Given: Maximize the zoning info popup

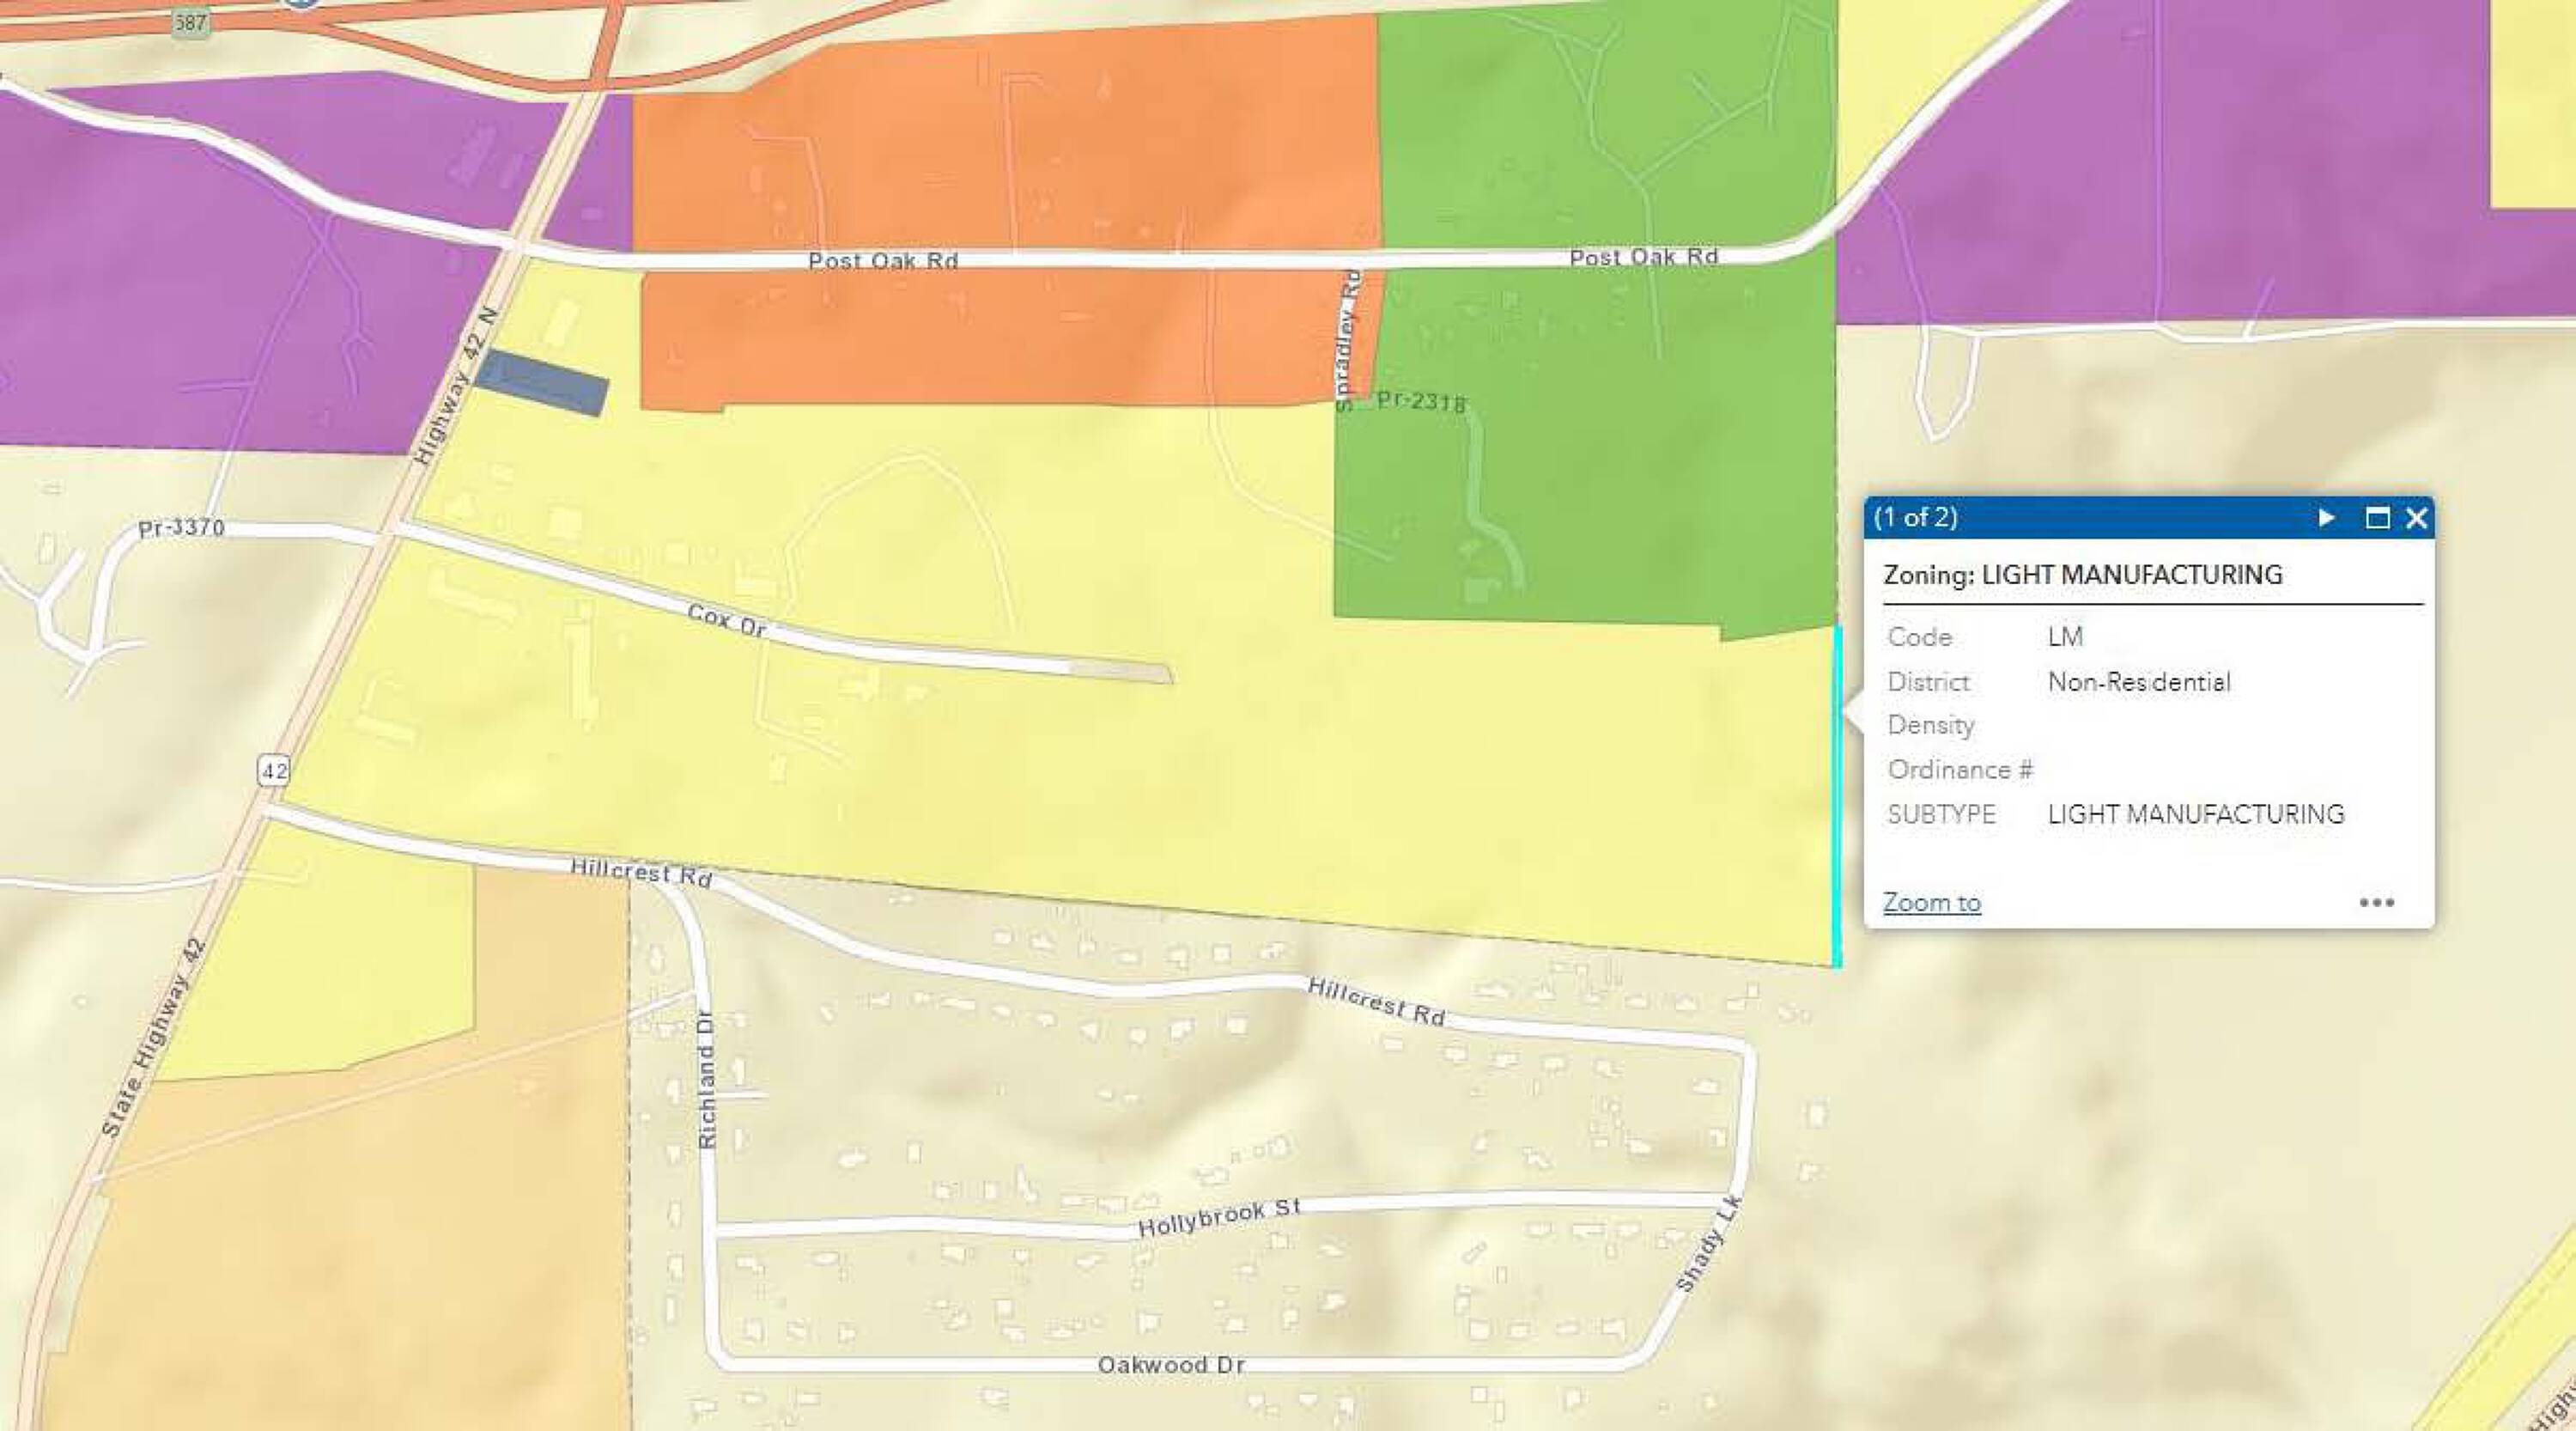Looking at the screenshot, I should [2377, 518].
